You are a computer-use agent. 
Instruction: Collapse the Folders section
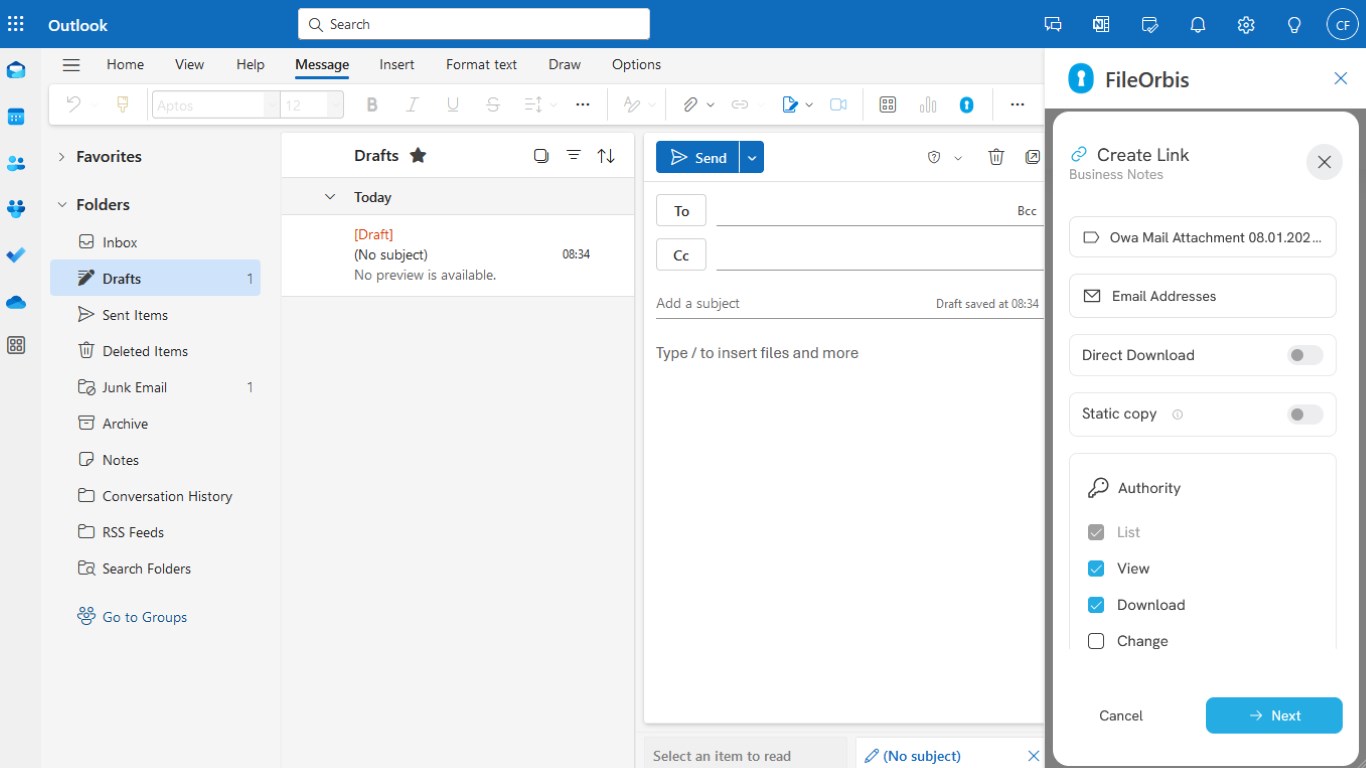point(61,205)
